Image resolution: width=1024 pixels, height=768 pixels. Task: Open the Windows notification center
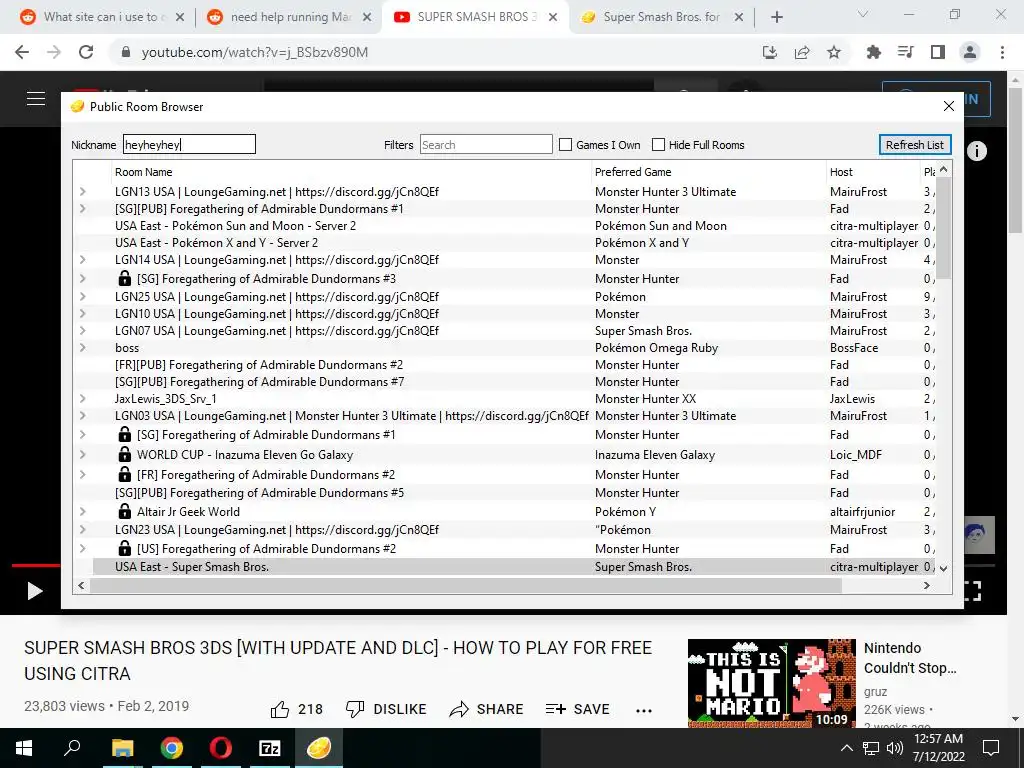991,748
